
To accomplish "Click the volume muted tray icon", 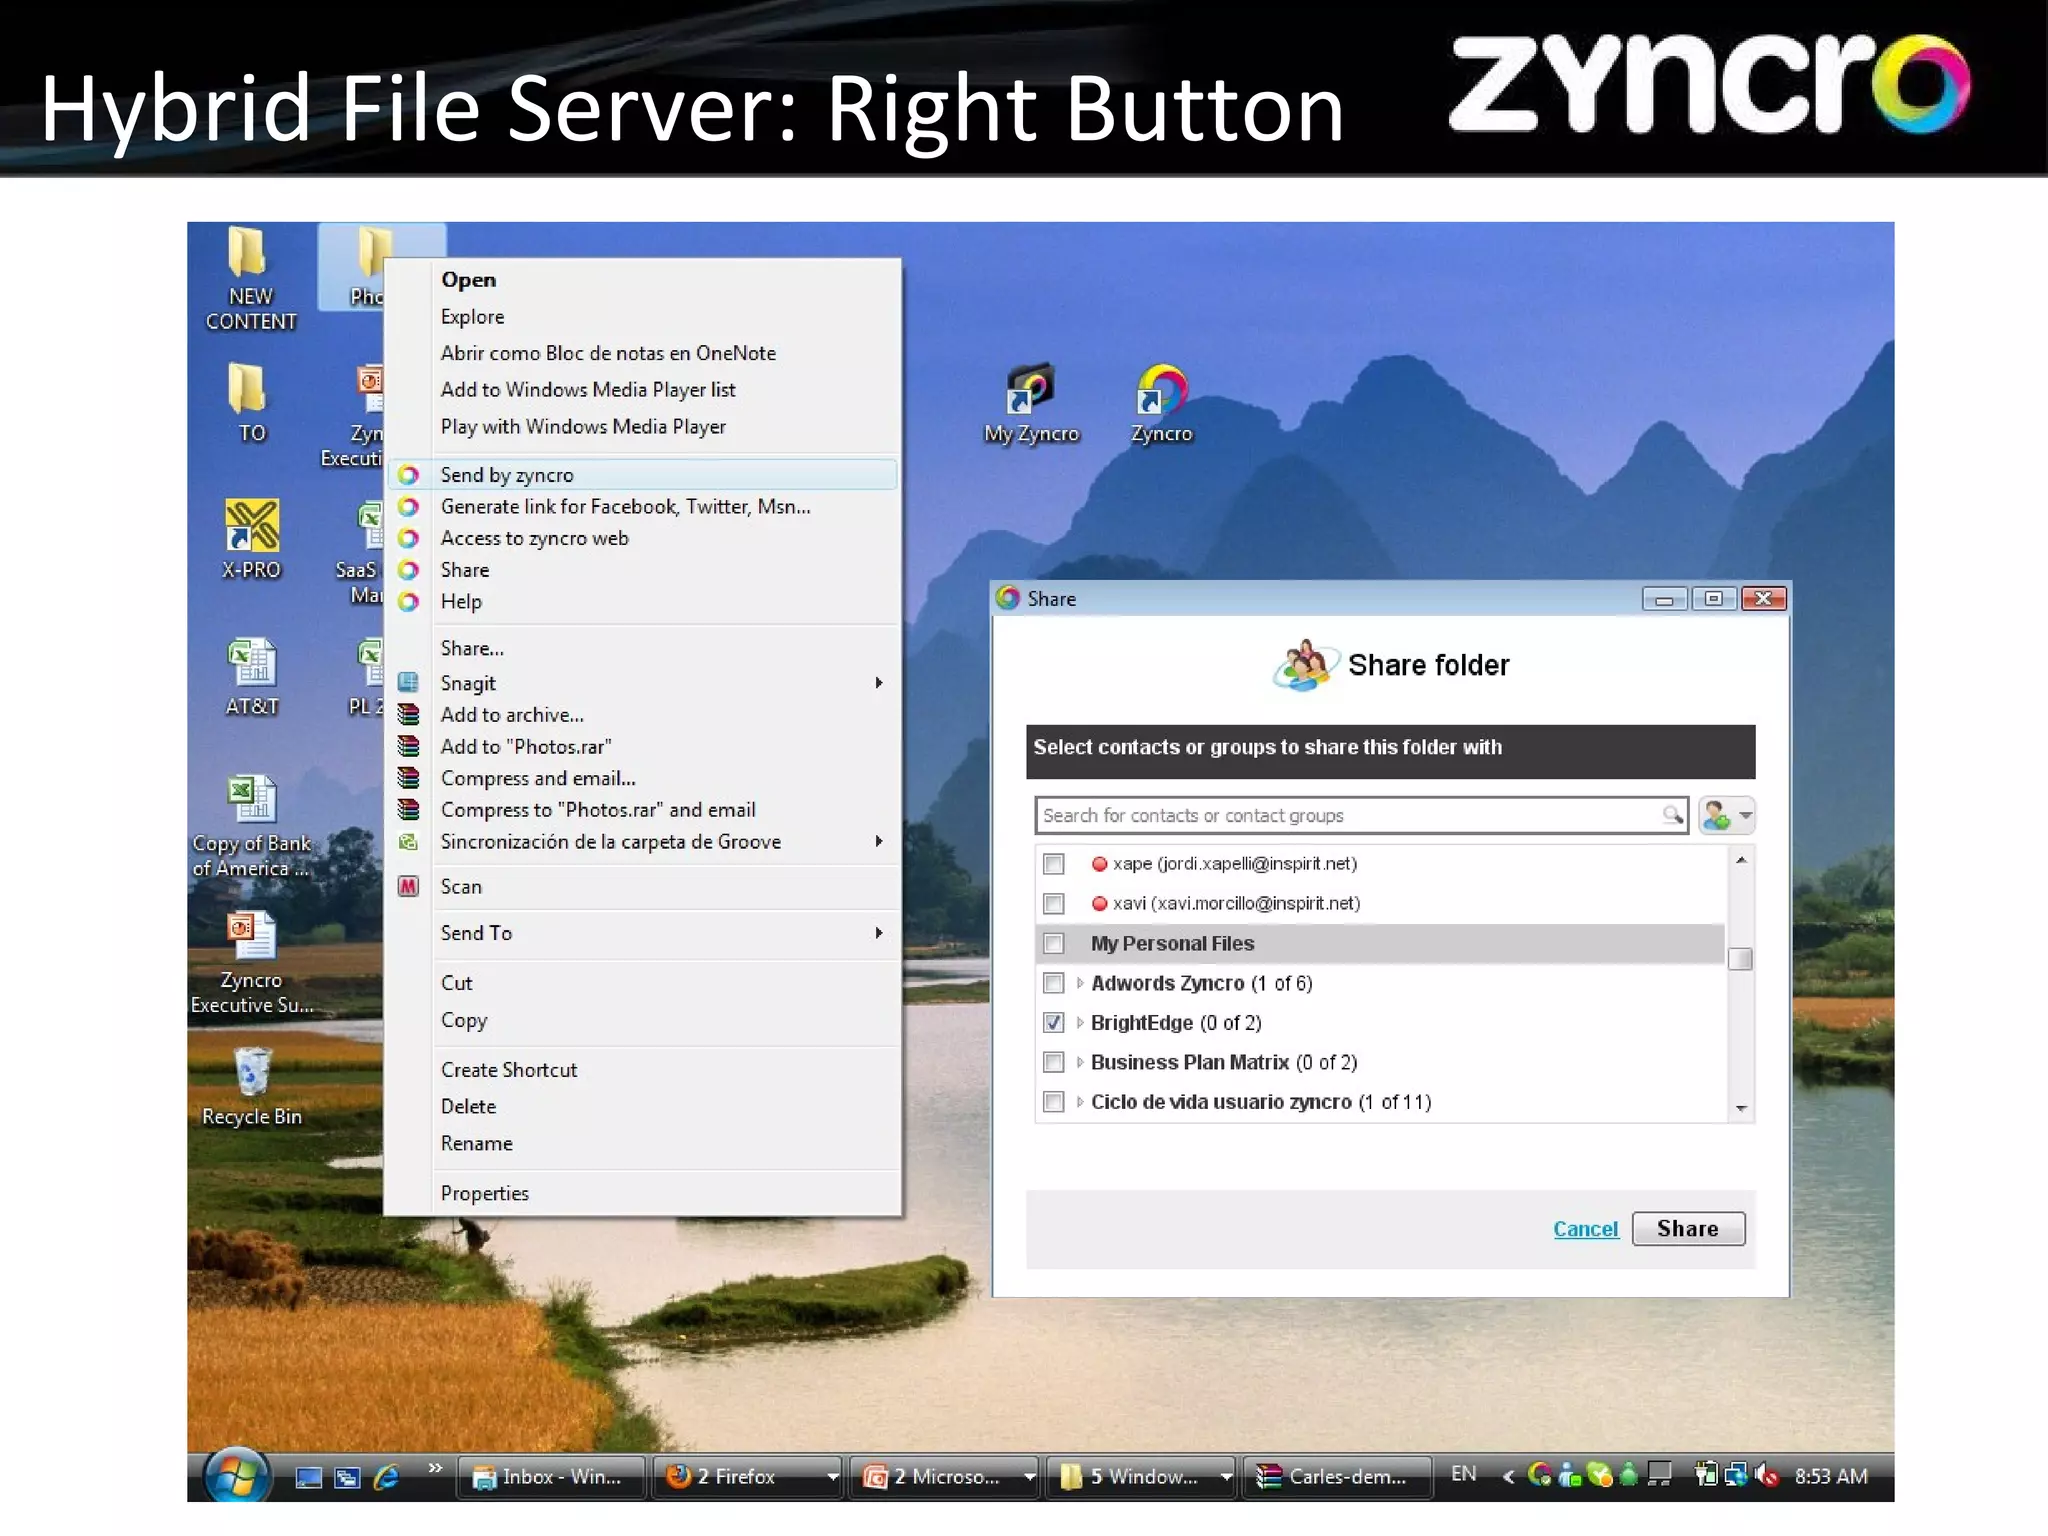I will tap(1767, 1475).
